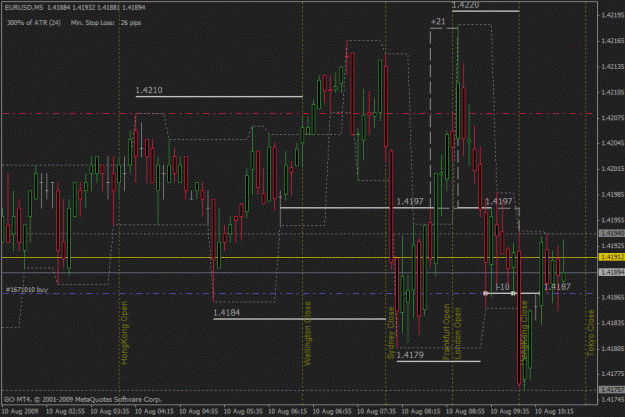Image resolution: width=625 pixels, height=417 pixels.
Task: Click the 1.41955 price axis value
Action: click(x=613, y=220)
